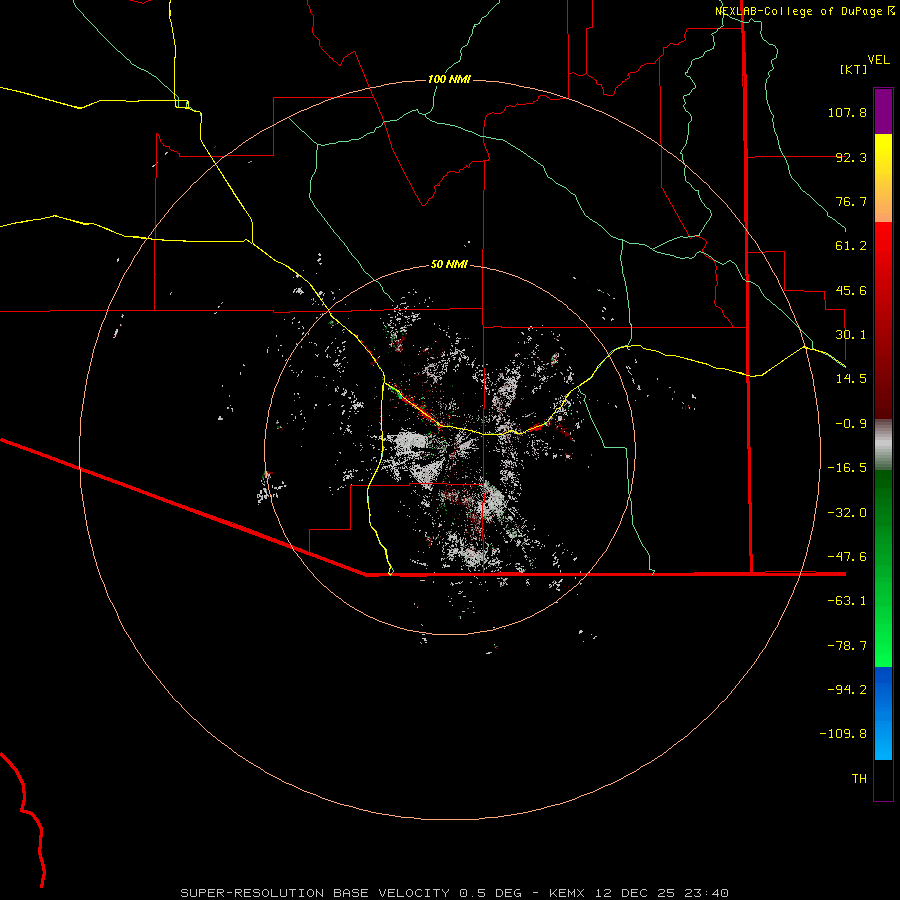Pick the gray near-zero segment of the scale
The height and width of the screenshot is (900, 900).
tap(883, 445)
